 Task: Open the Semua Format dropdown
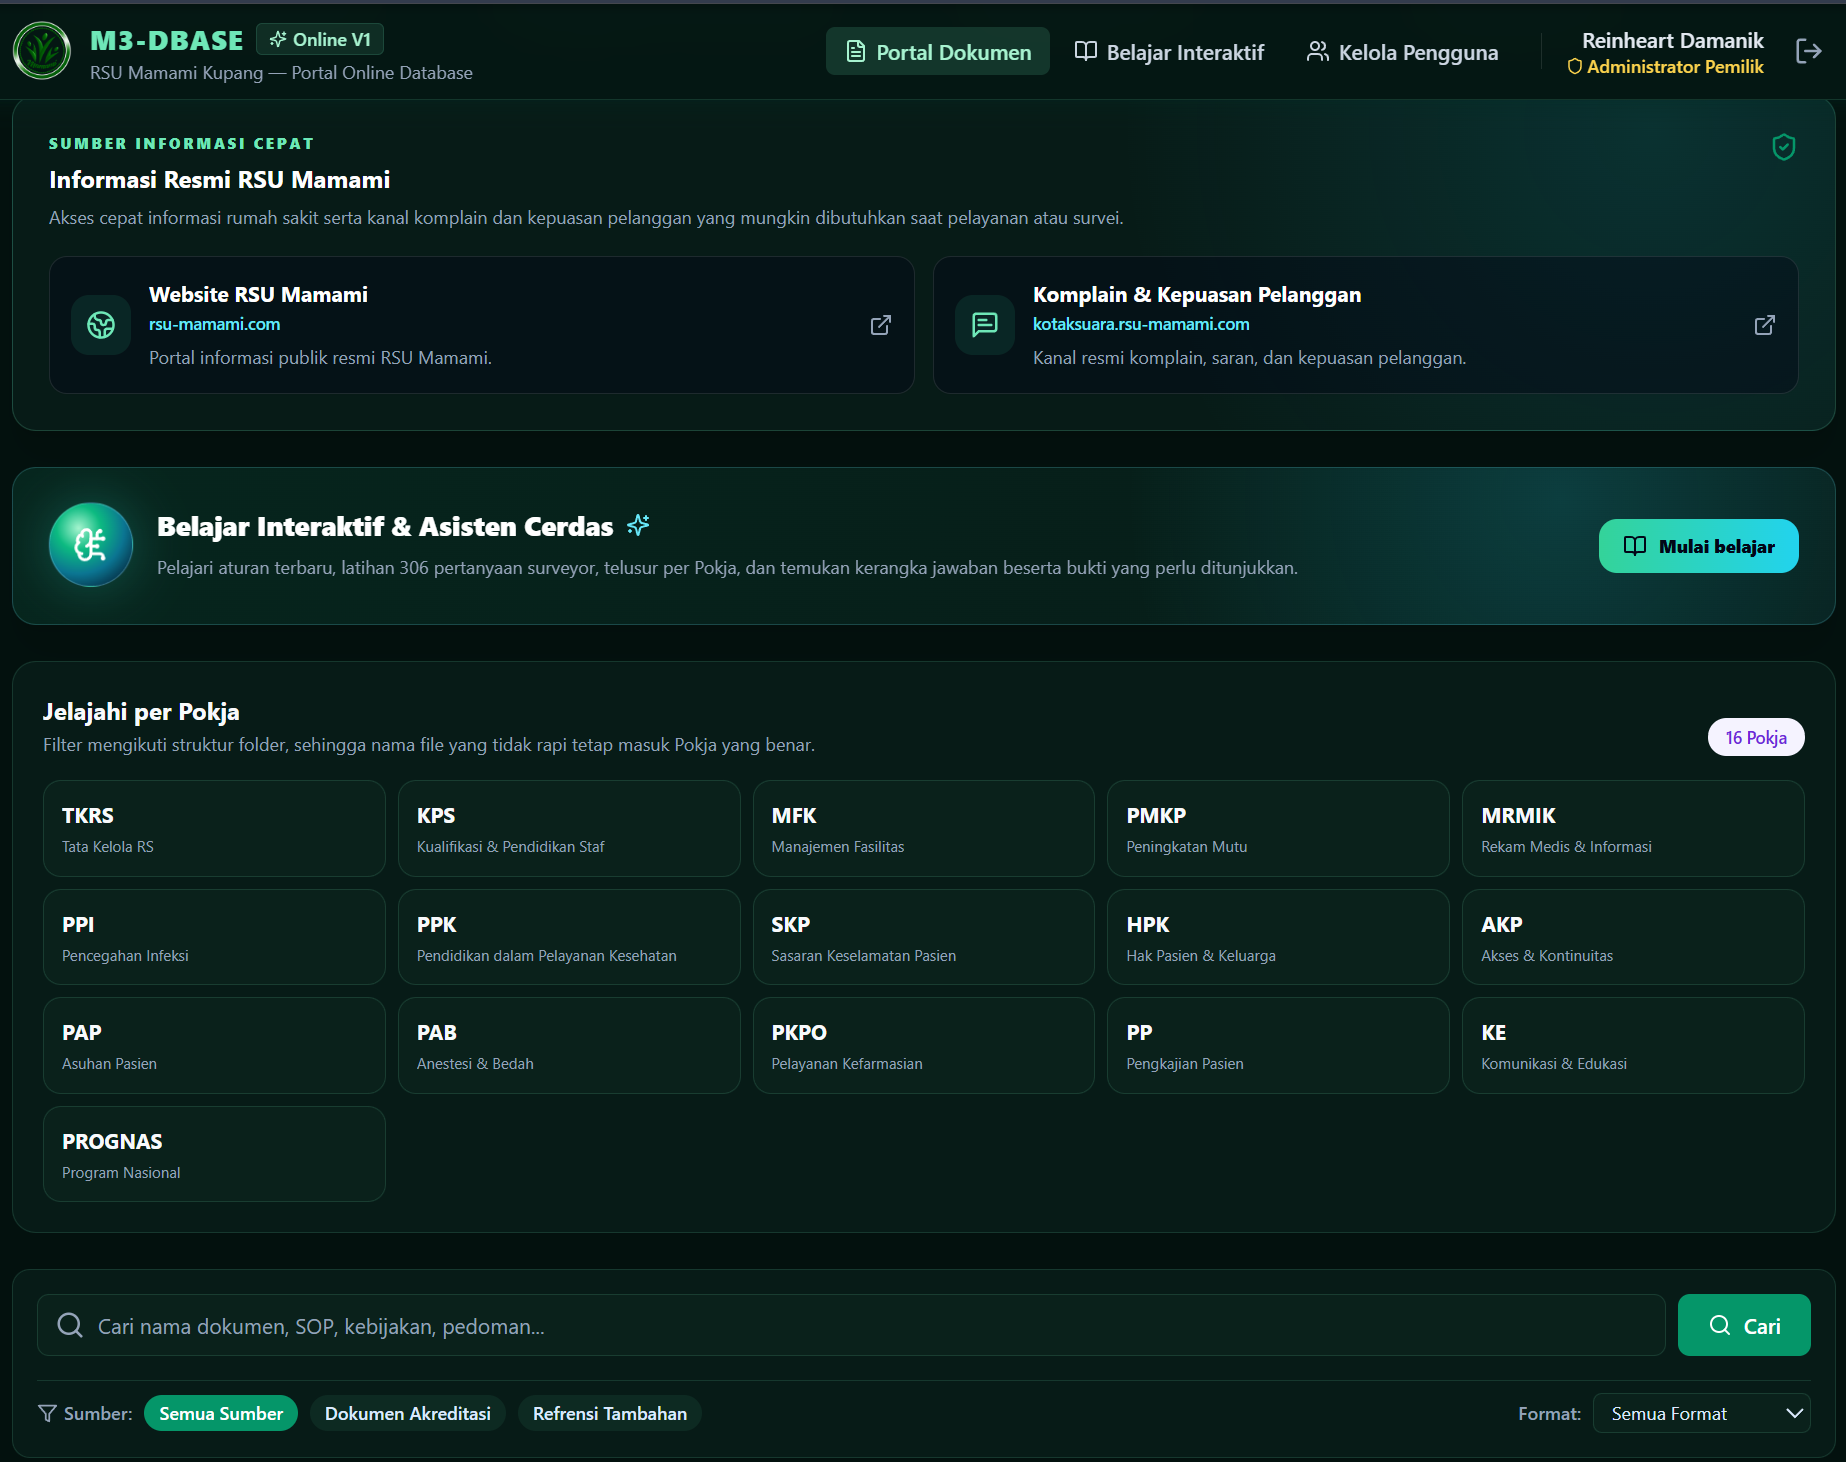point(1702,1413)
